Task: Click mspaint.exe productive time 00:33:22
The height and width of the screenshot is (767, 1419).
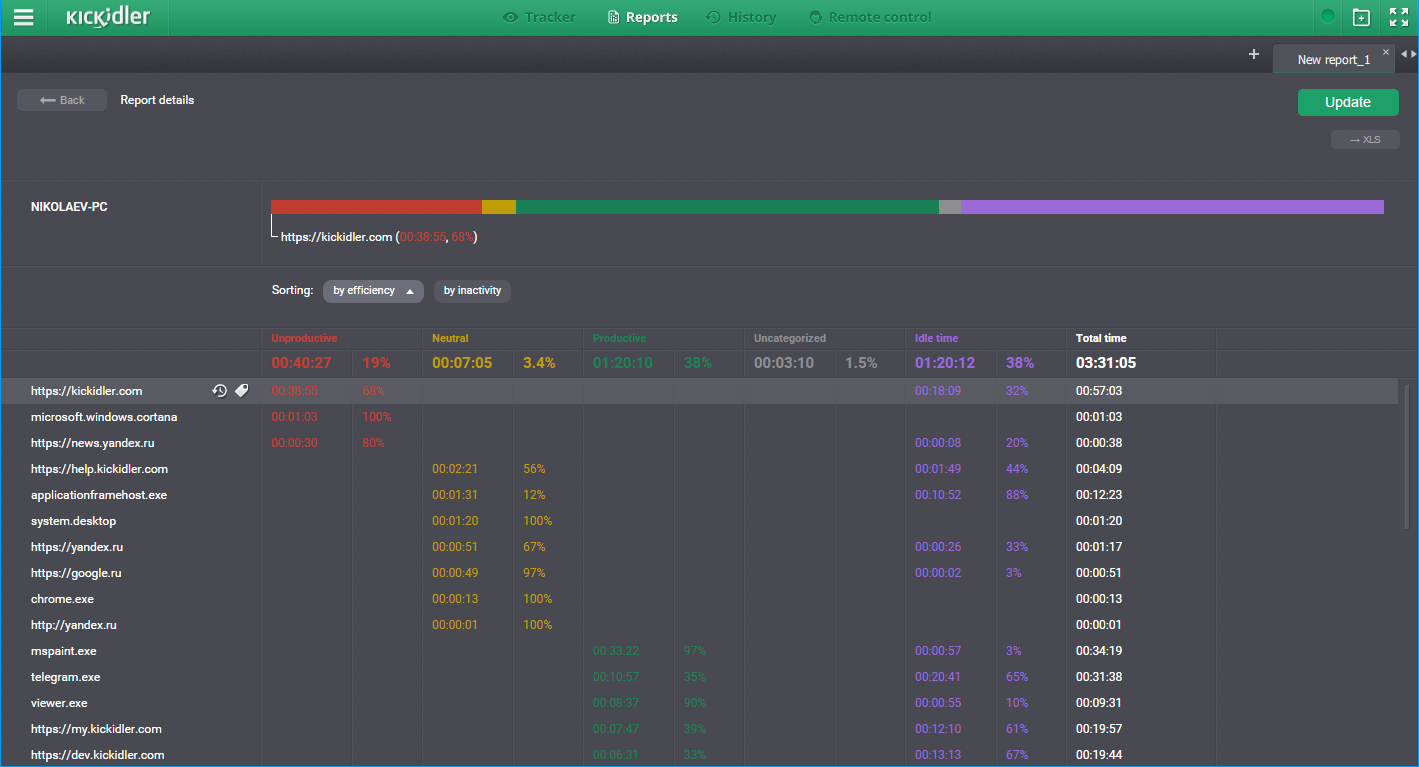Action: (616, 651)
